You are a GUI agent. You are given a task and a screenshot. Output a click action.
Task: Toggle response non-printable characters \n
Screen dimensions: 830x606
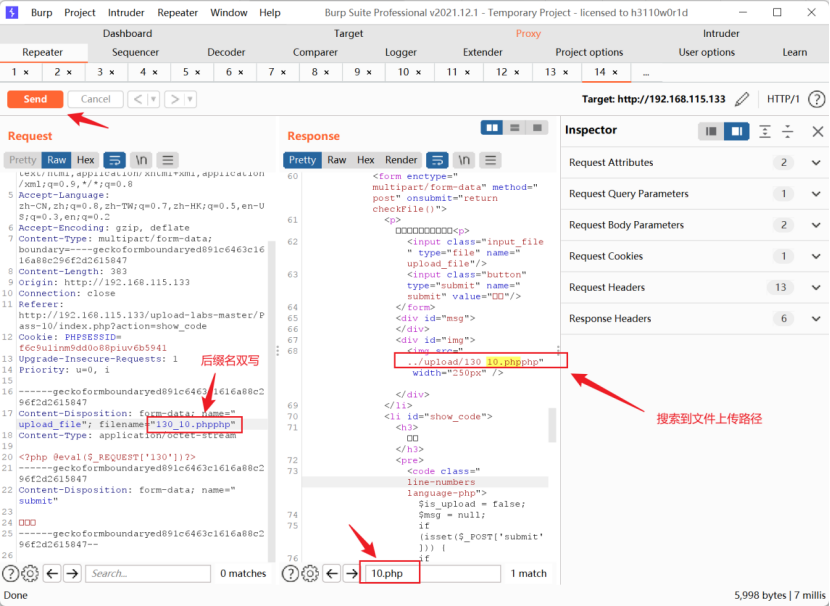coord(464,160)
